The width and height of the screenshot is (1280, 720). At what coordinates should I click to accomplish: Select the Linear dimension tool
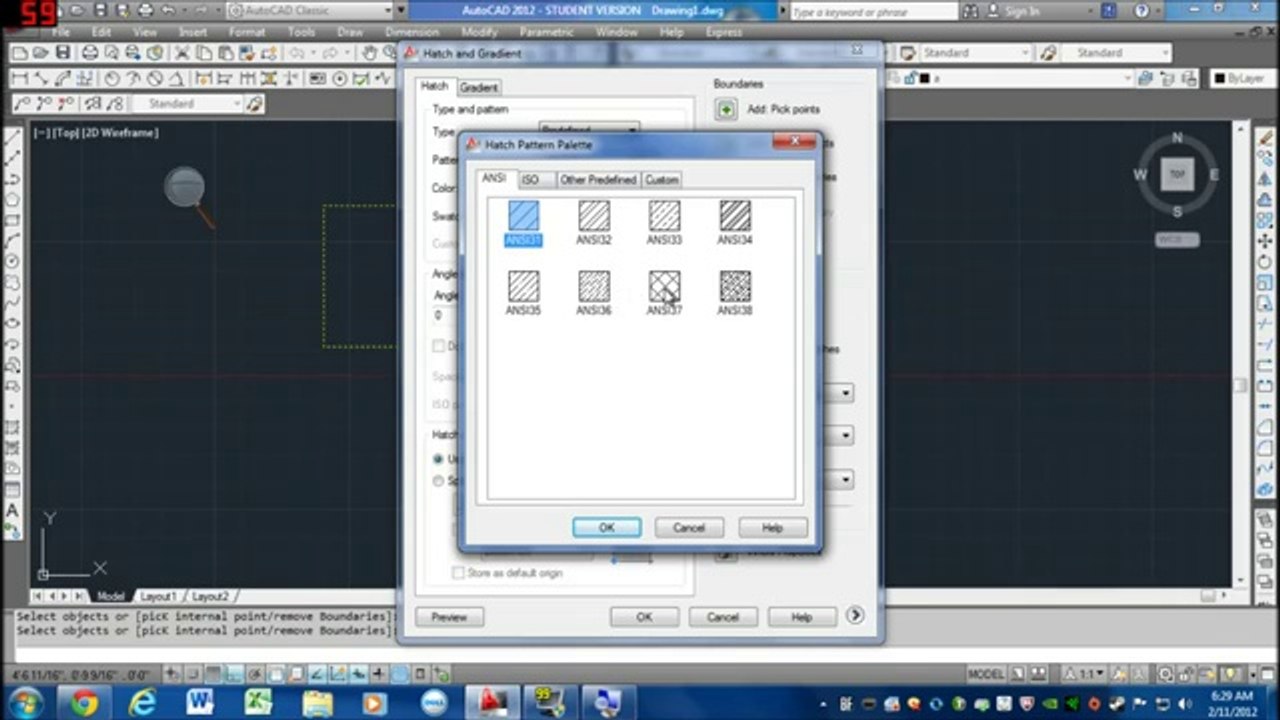tap(19, 78)
